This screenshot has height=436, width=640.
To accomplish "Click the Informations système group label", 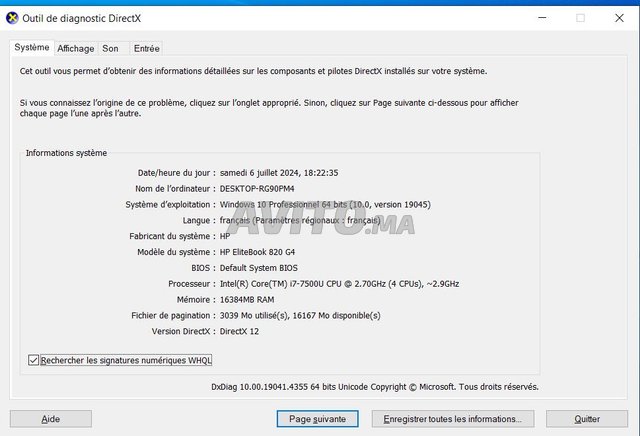I will pyautogui.click(x=66, y=153).
